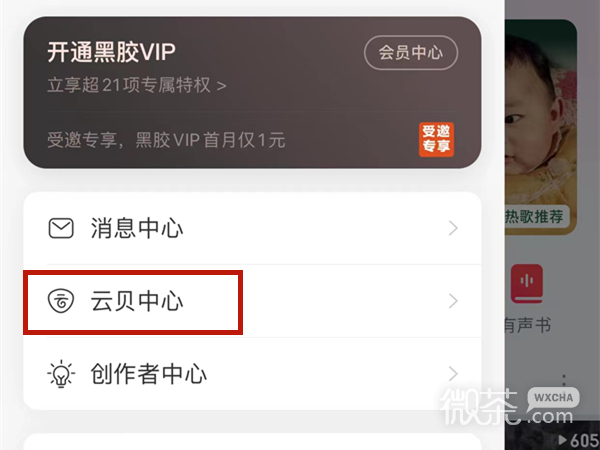Tap the 会员中心 button
This screenshot has height=450, width=600.
coord(411,52)
